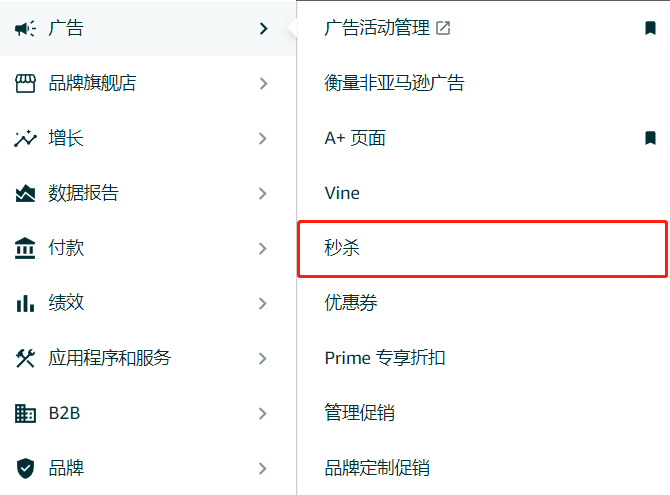Open the 秒杀 menu item

pos(482,249)
